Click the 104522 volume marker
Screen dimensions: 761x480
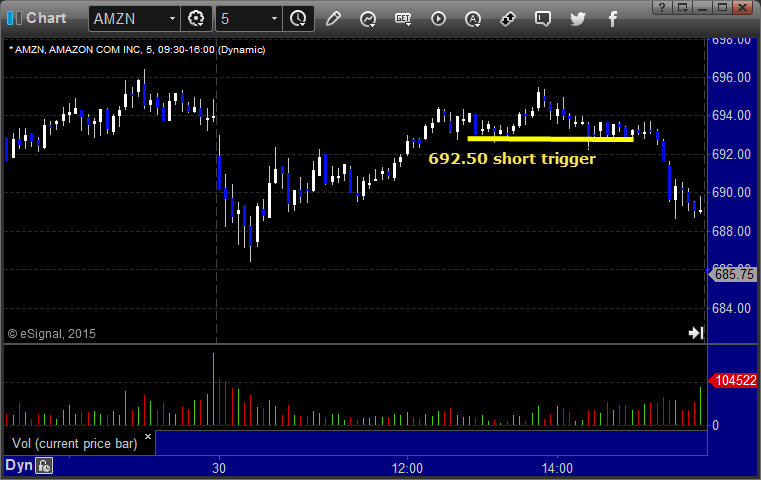coord(733,381)
